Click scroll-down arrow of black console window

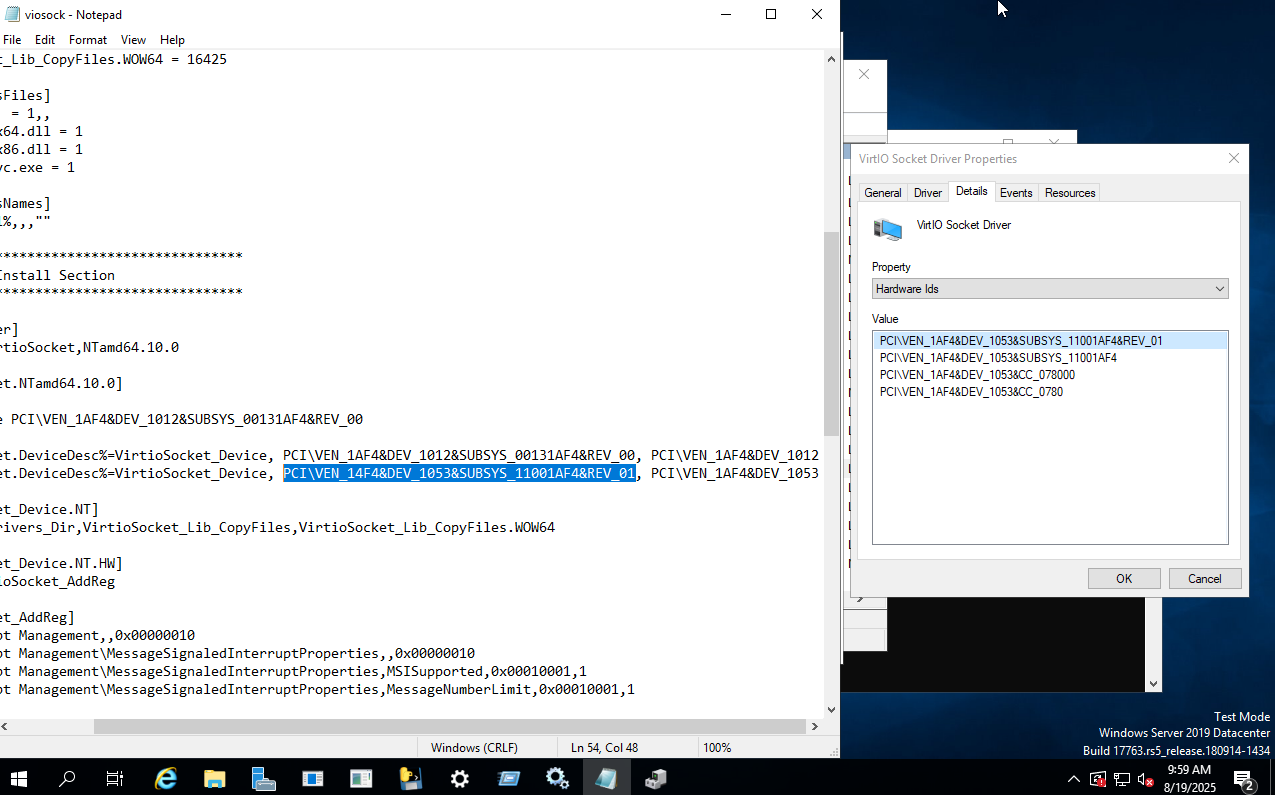coord(1153,684)
